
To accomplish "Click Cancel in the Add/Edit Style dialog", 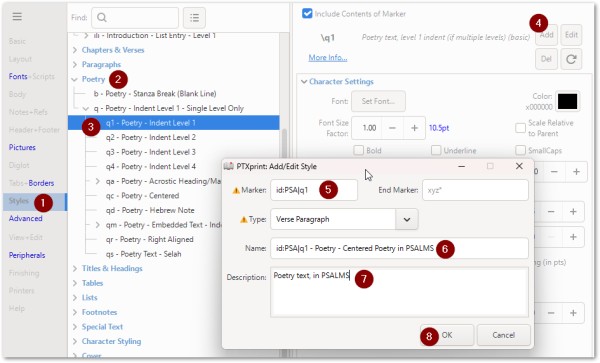I will pyautogui.click(x=504, y=335).
